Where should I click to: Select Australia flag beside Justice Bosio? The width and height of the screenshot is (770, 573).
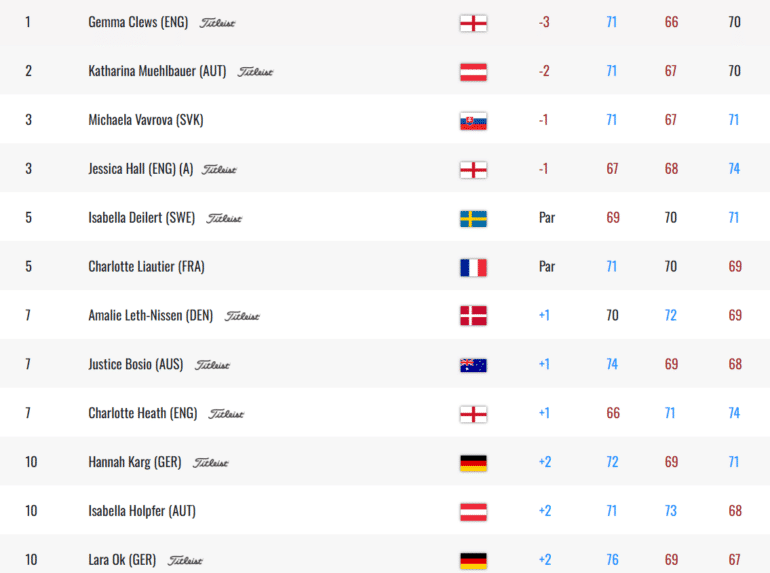click(473, 365)
